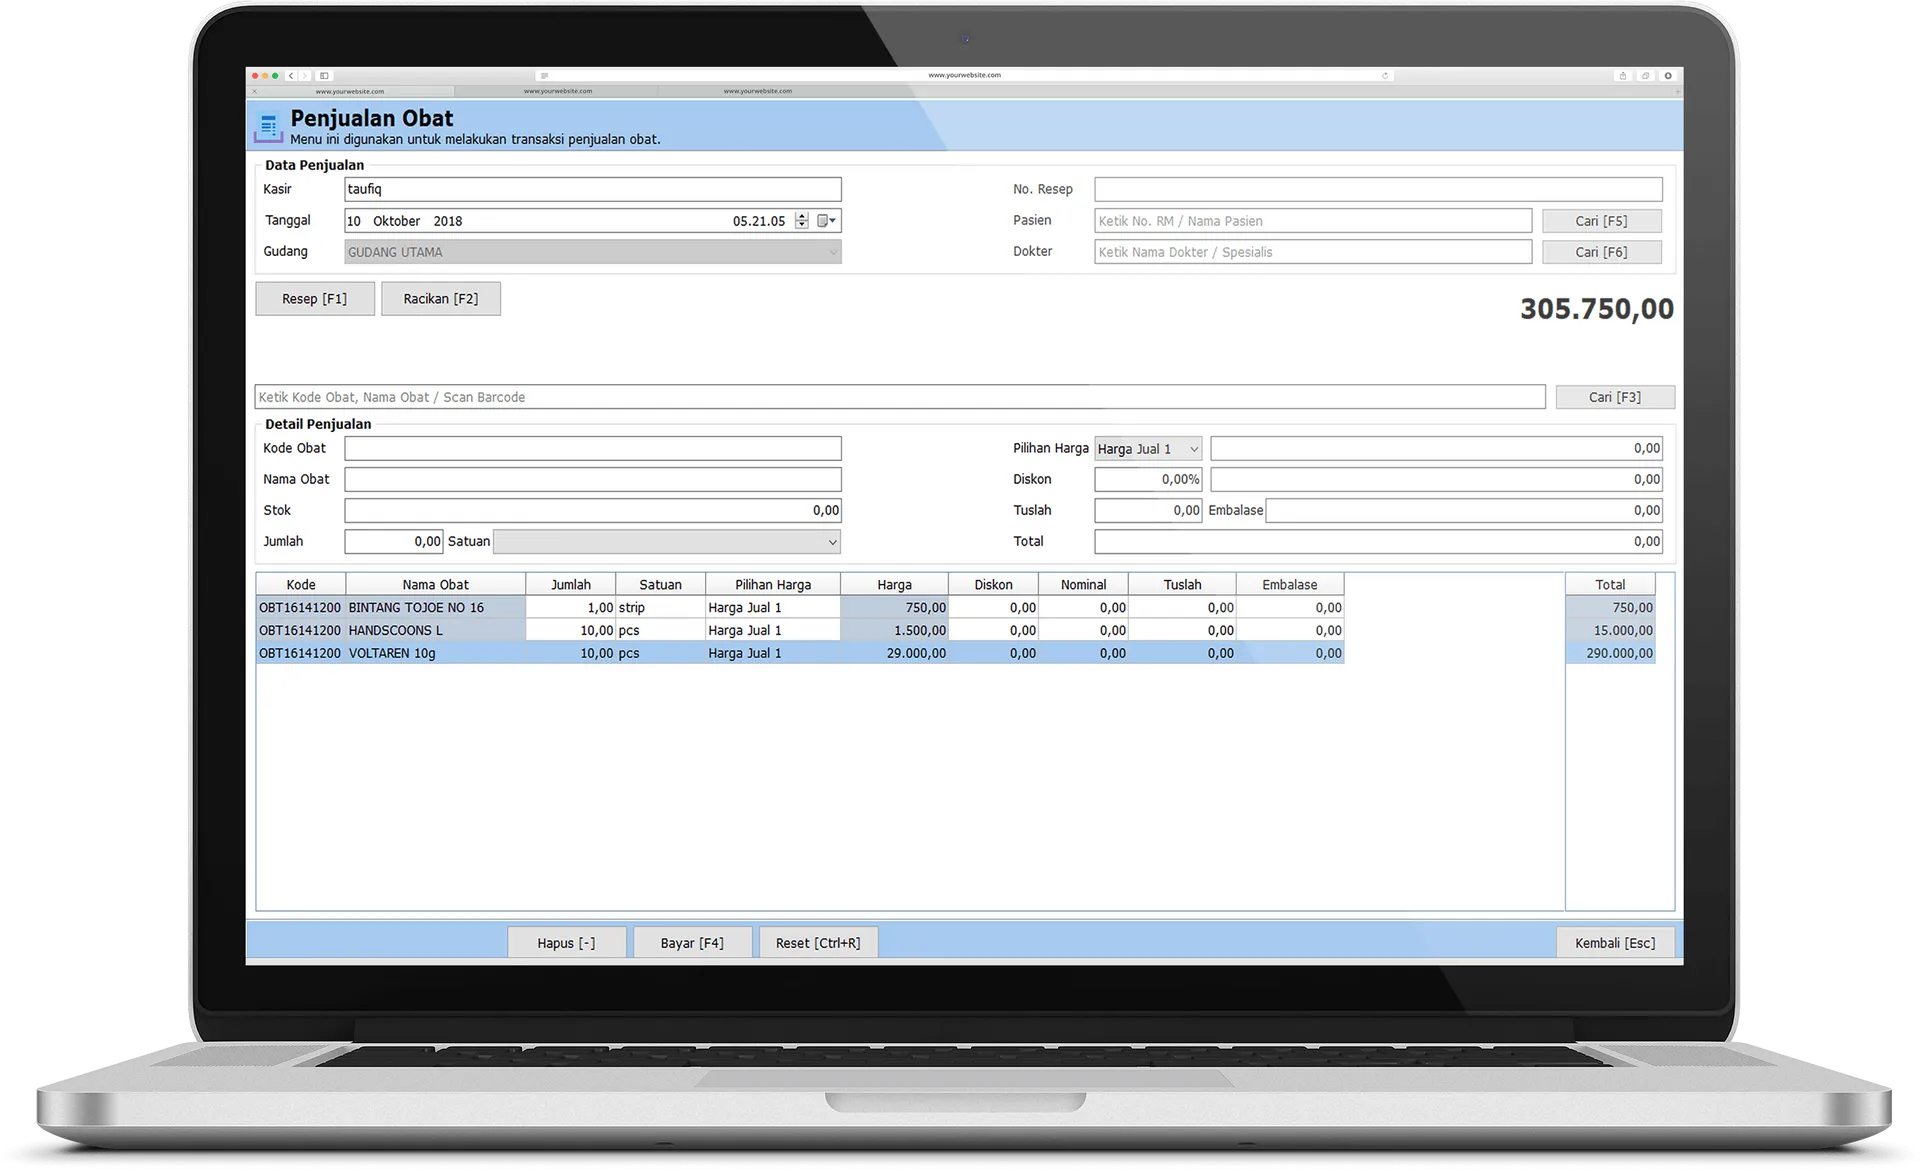Screen dimensions: 1920x1169
Task: Click the Total field in Detail Penjualan
Action: click(x=1378, y=542)
